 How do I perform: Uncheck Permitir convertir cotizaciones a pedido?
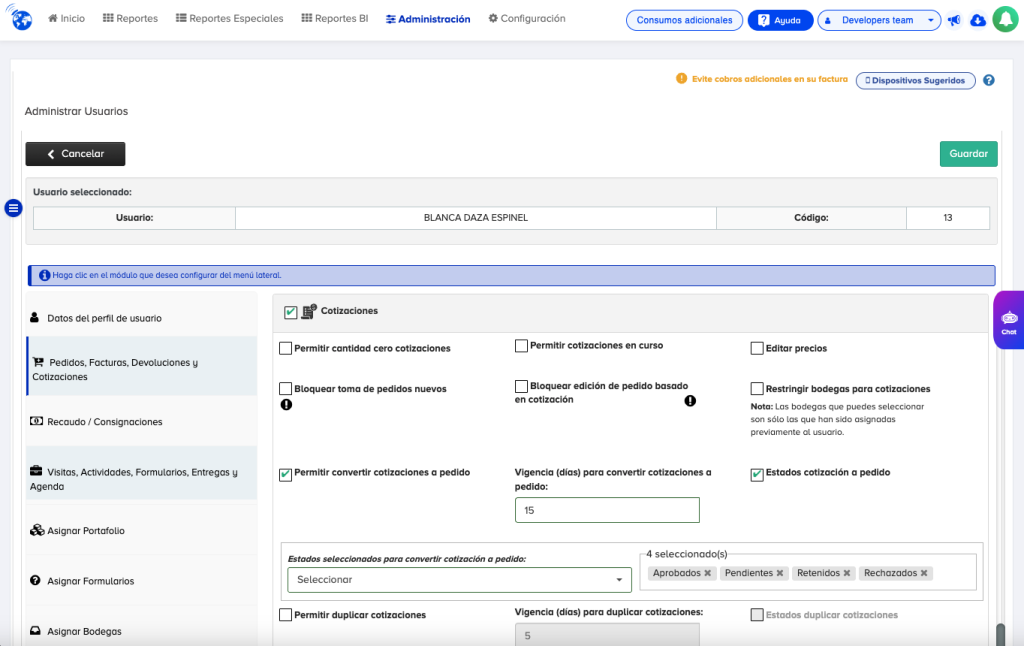(x=287, y=473)
